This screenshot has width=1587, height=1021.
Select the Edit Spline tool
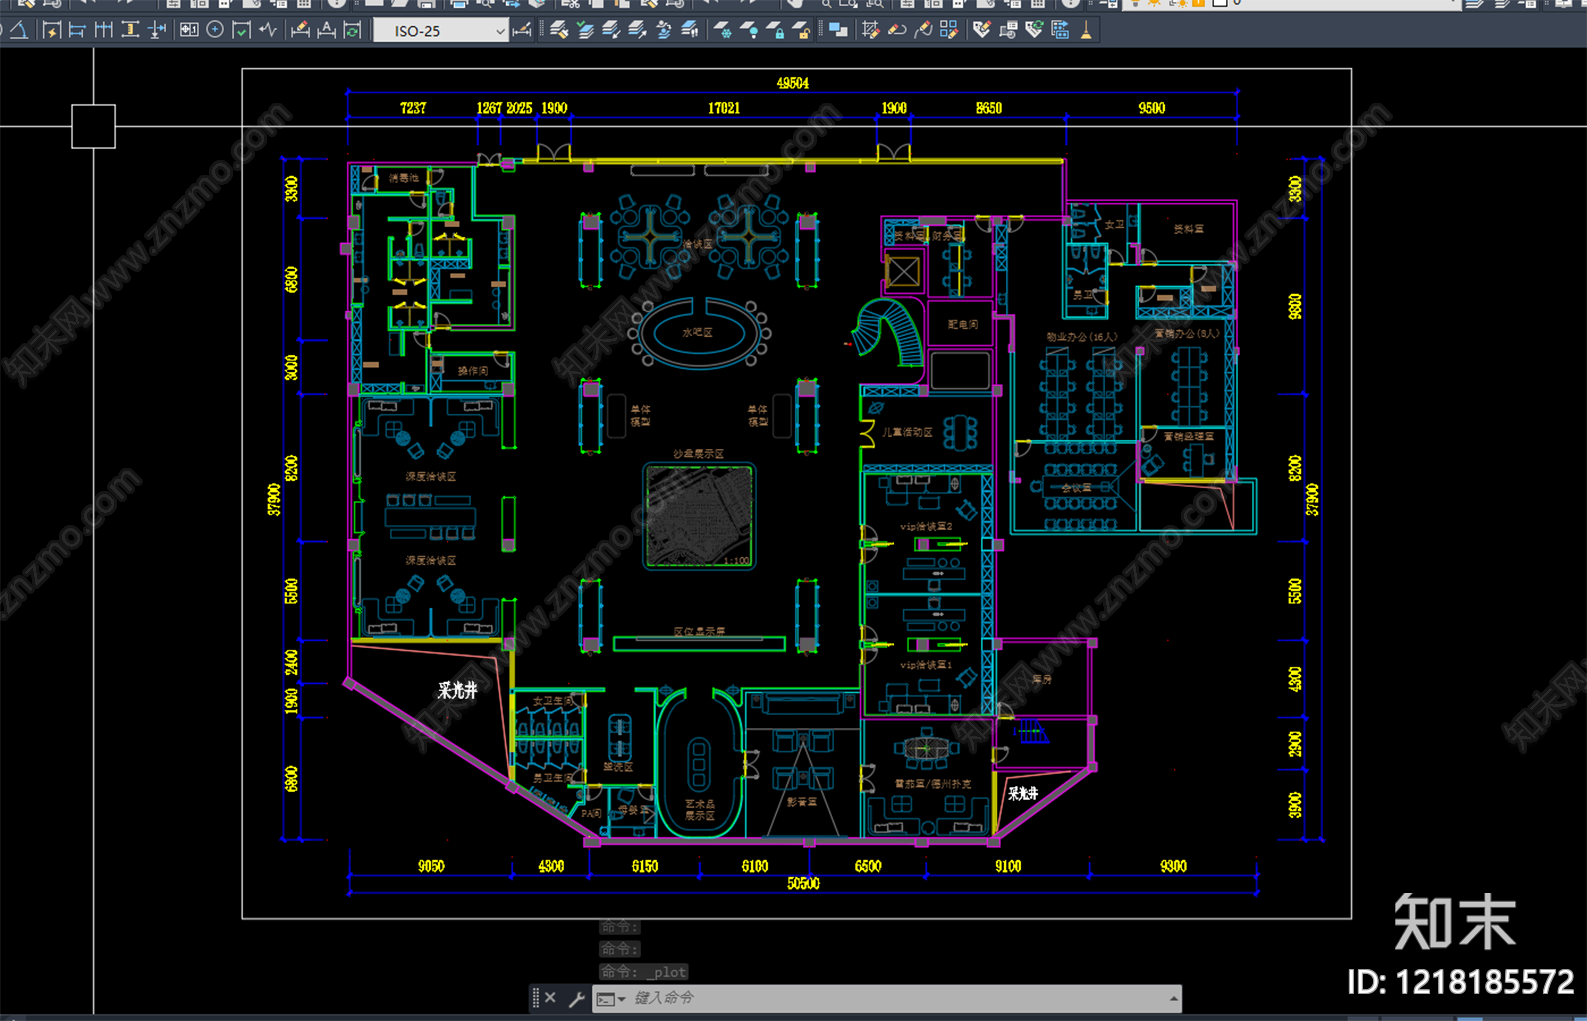923,30
